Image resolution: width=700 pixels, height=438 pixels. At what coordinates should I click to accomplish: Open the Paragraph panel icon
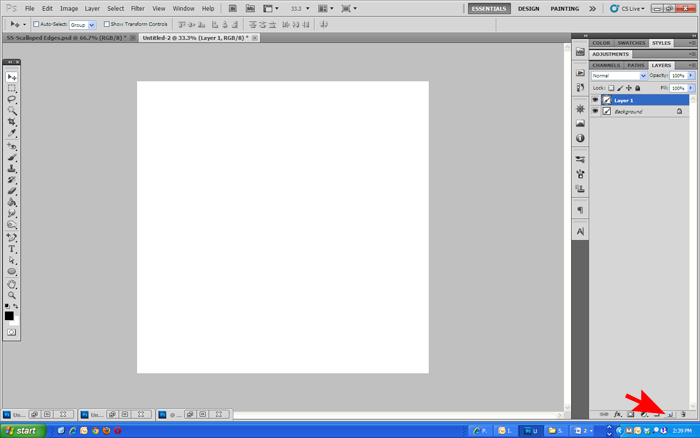[580, 210]
